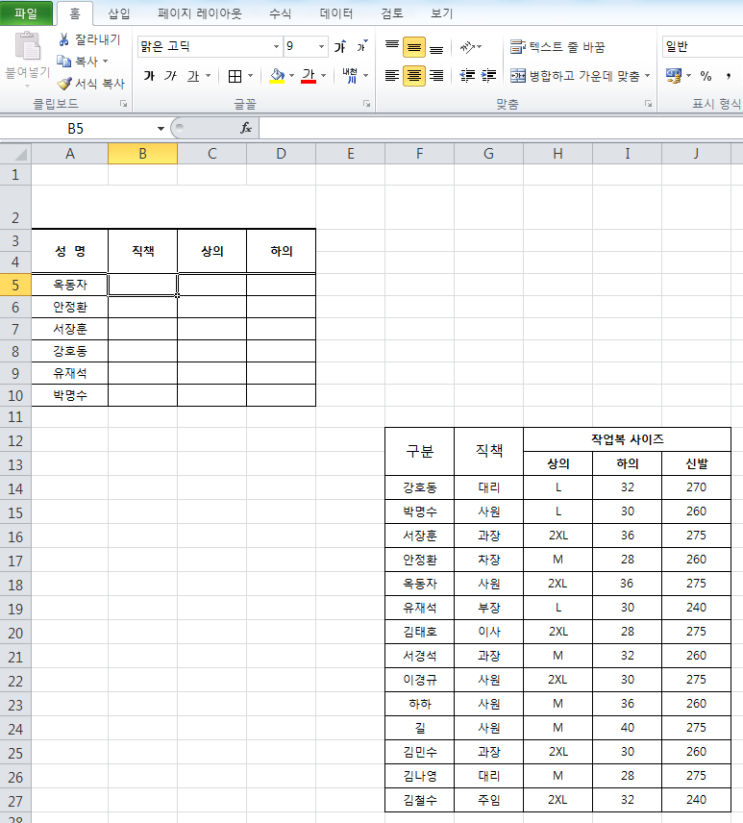Select row 5 header
Image resolution: width=743 pixels, height=823 pixels.
click(x=15, y=285)
